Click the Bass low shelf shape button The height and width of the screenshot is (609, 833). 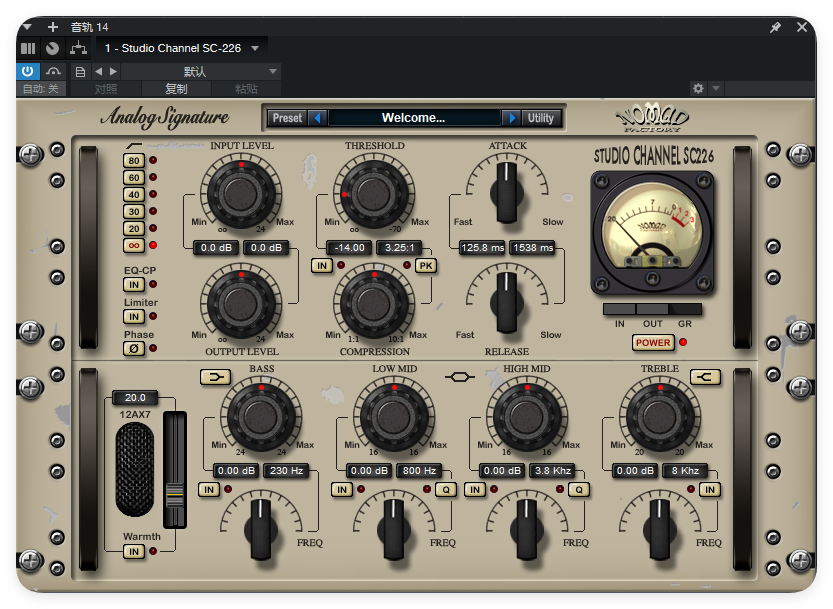click(215, 377)
